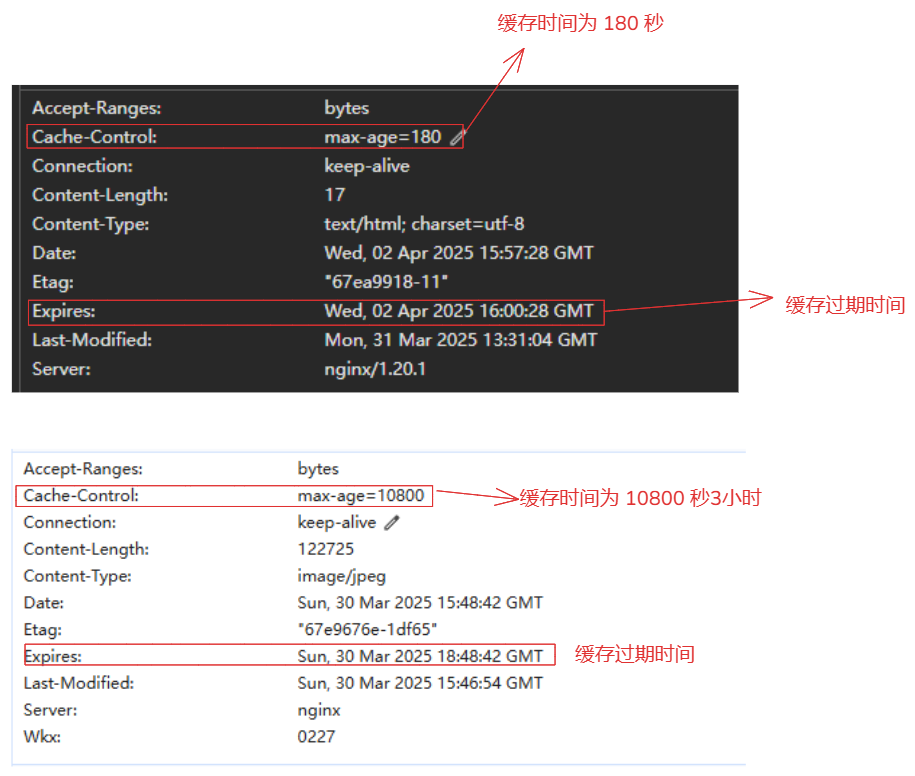Screen dimensions: 915x776
Task: Select Etag value "67e9676e-1df65"
Action: 367,630
